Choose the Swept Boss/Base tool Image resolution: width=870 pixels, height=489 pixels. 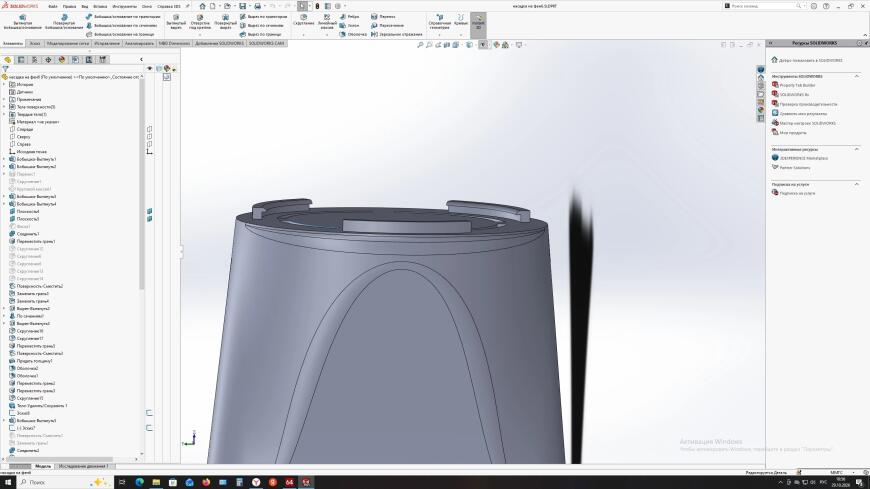124,17
